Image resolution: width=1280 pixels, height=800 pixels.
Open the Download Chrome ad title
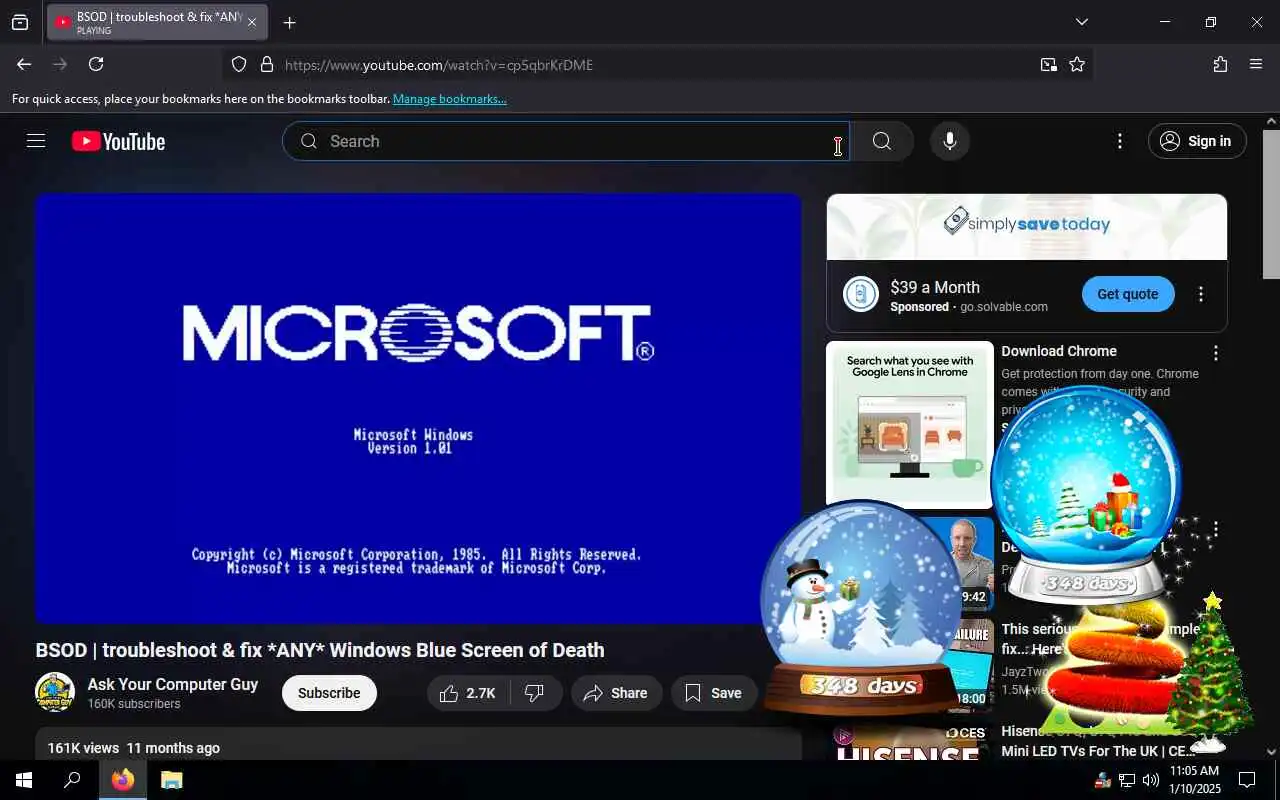(1059, 351)
